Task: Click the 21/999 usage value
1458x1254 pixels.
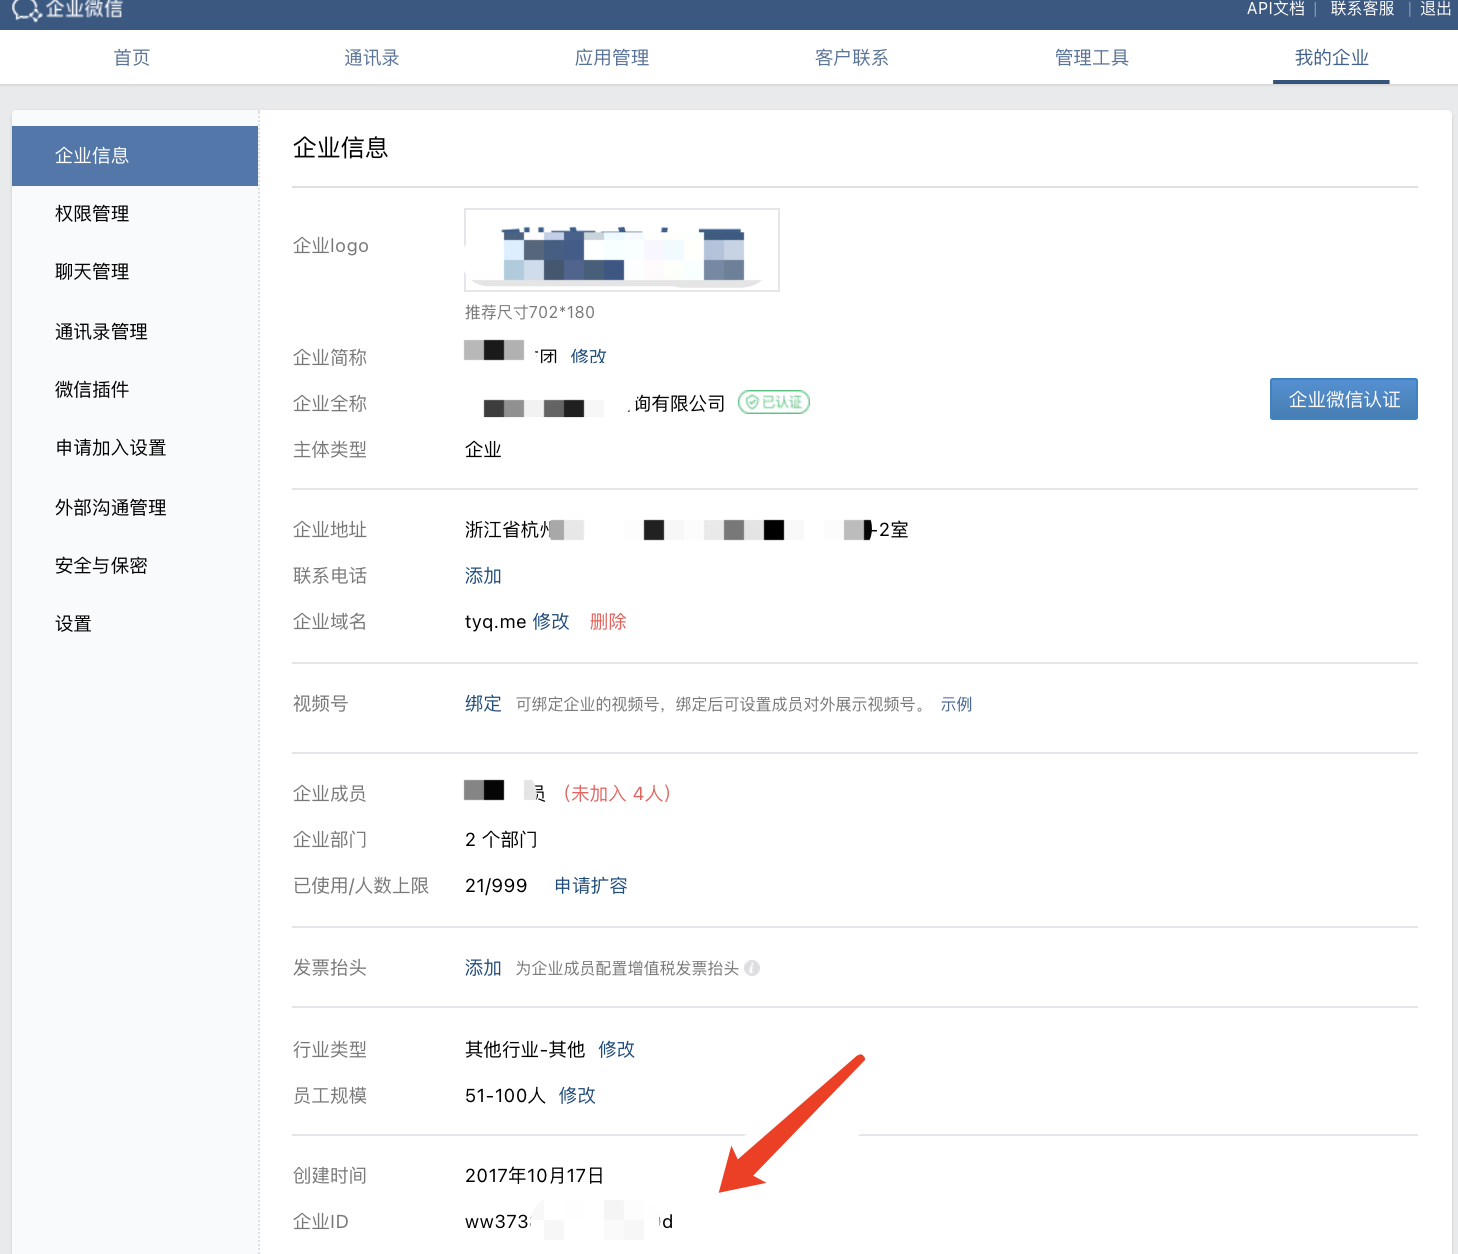Action: click(x=496, y=886)
